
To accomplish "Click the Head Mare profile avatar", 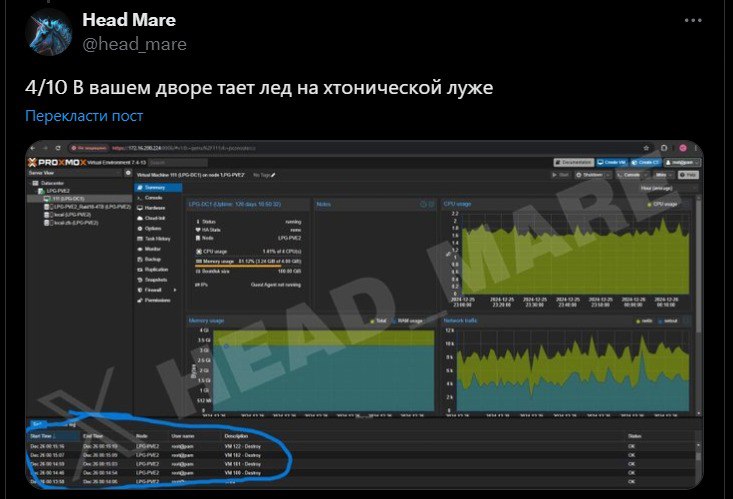I will (46, 32).
